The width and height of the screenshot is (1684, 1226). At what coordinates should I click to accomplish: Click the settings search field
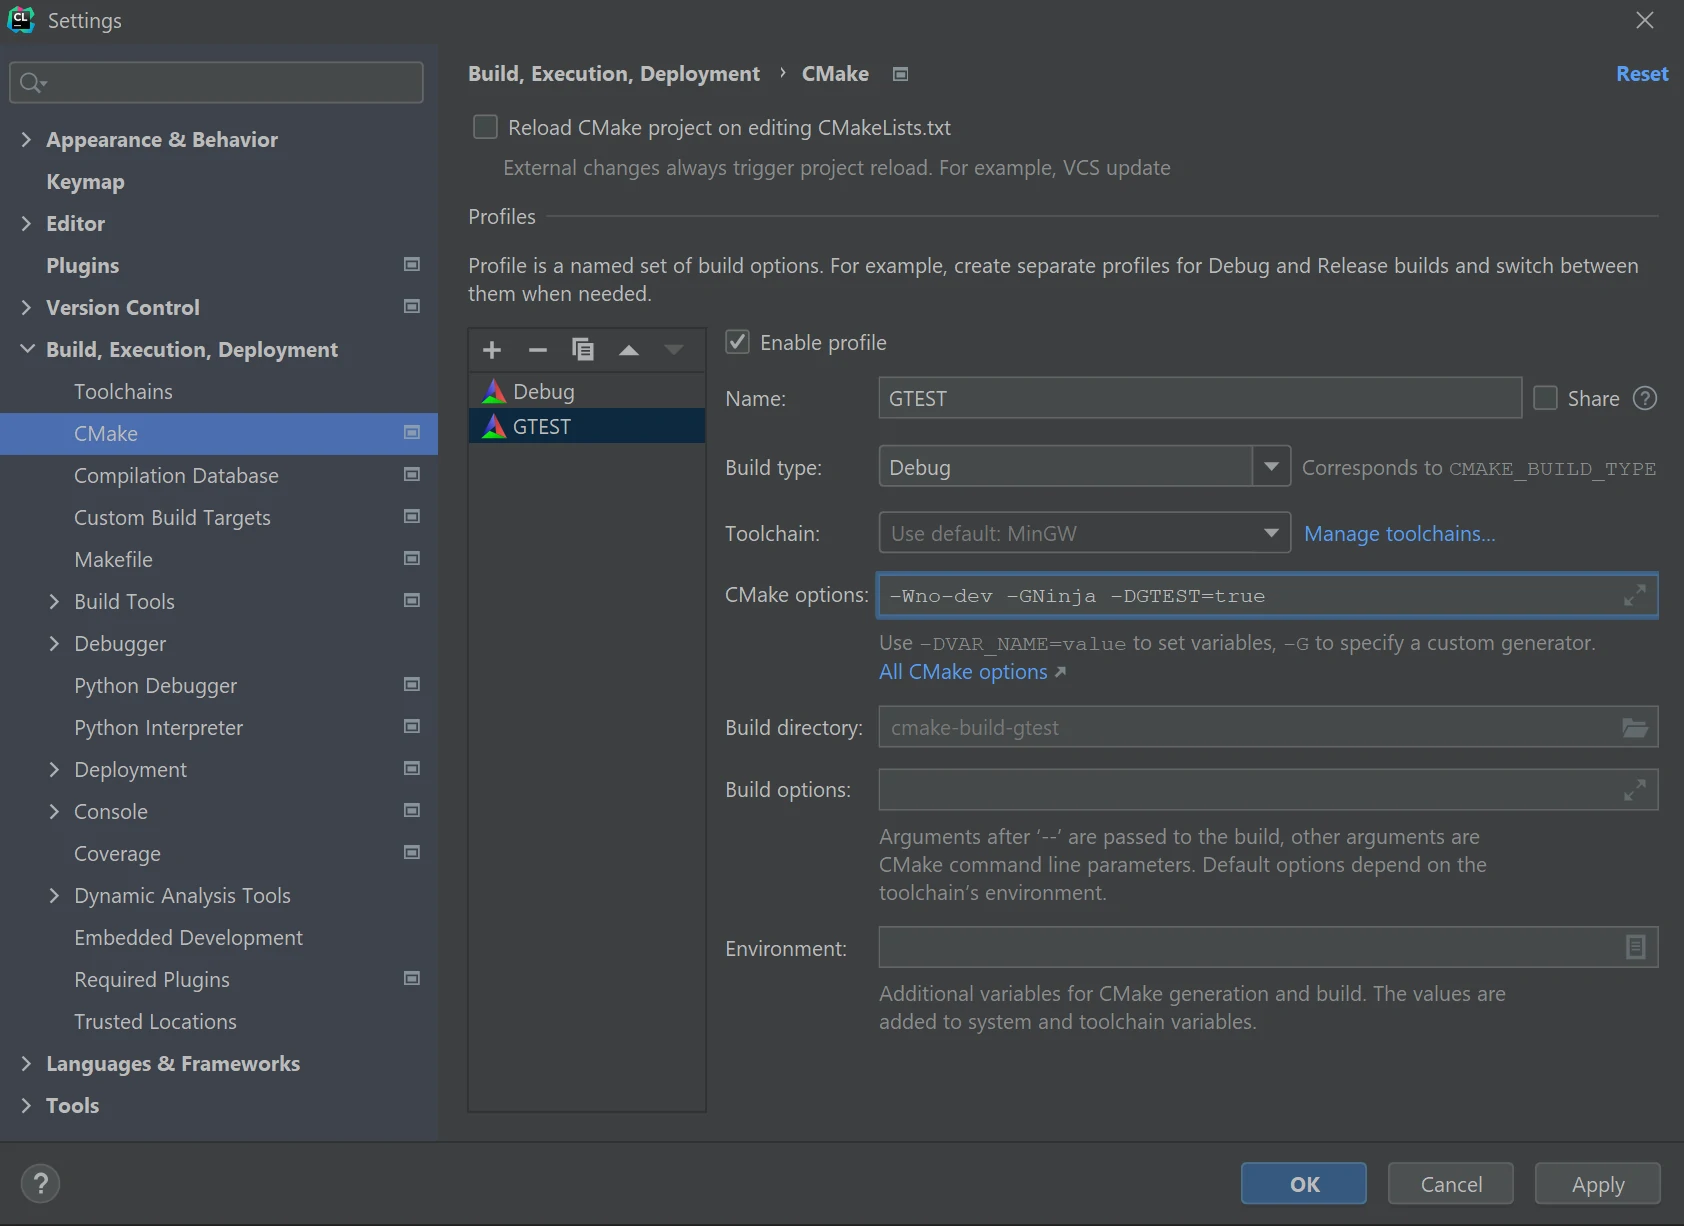[217, 82]
